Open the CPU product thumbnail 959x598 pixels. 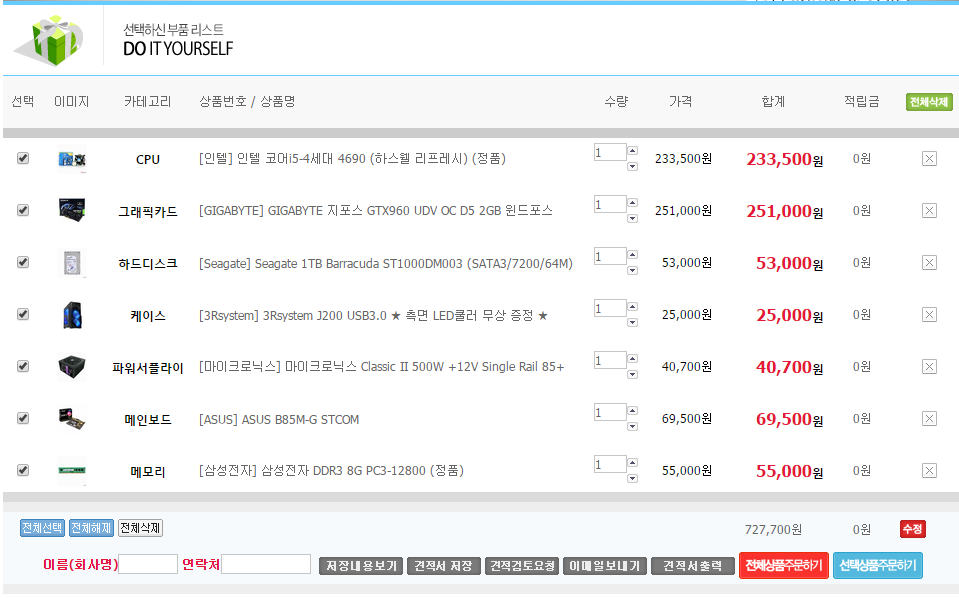click(72, 160)
